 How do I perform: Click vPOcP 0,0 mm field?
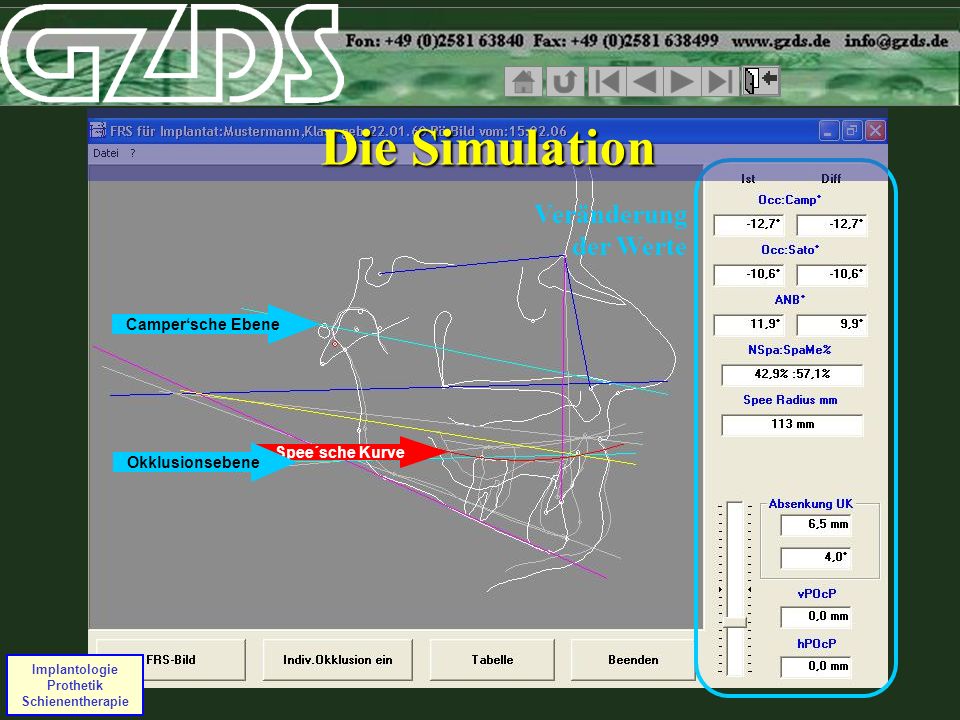coord(816,617)
